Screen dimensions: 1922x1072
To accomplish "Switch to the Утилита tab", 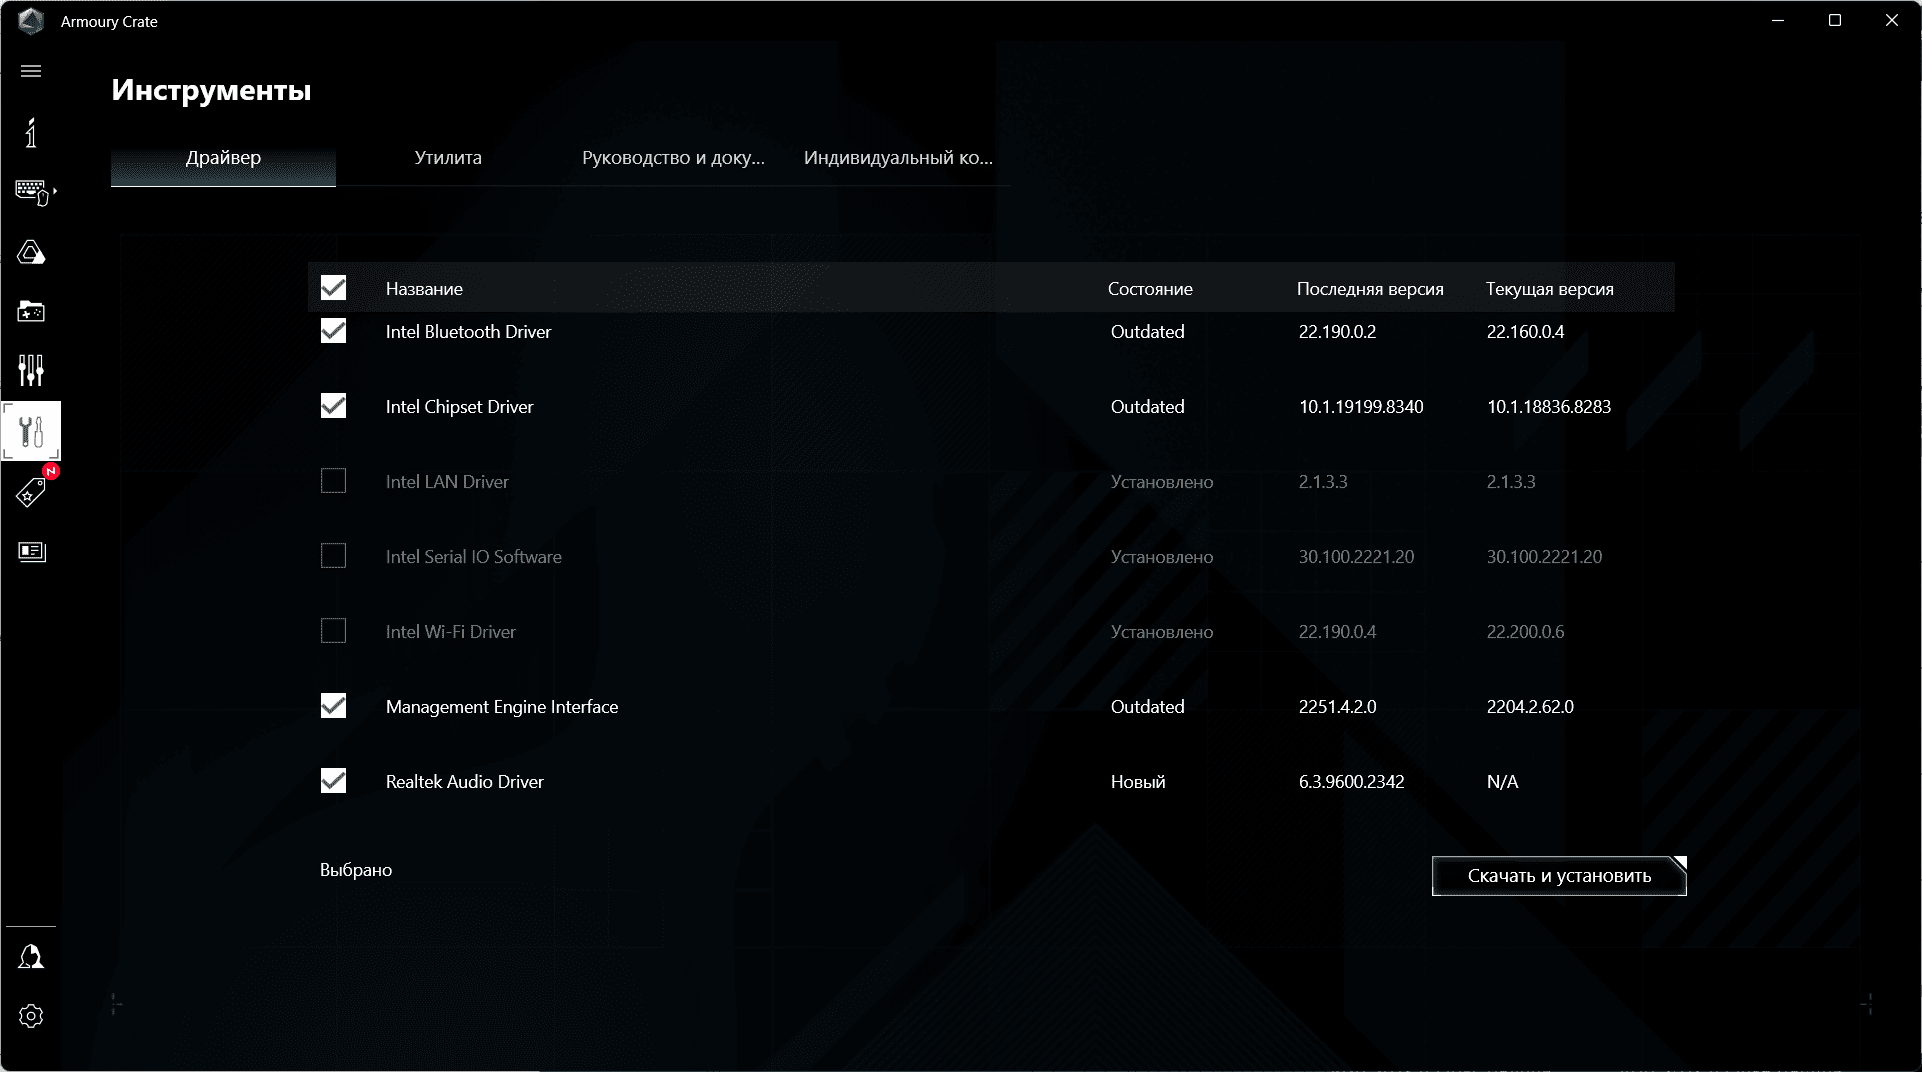I will point(448,158).
